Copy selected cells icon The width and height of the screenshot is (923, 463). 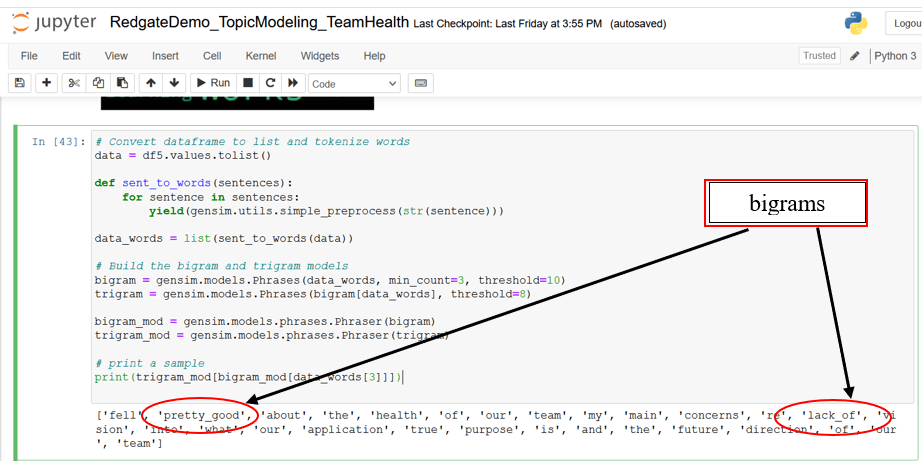click(98, 83)
